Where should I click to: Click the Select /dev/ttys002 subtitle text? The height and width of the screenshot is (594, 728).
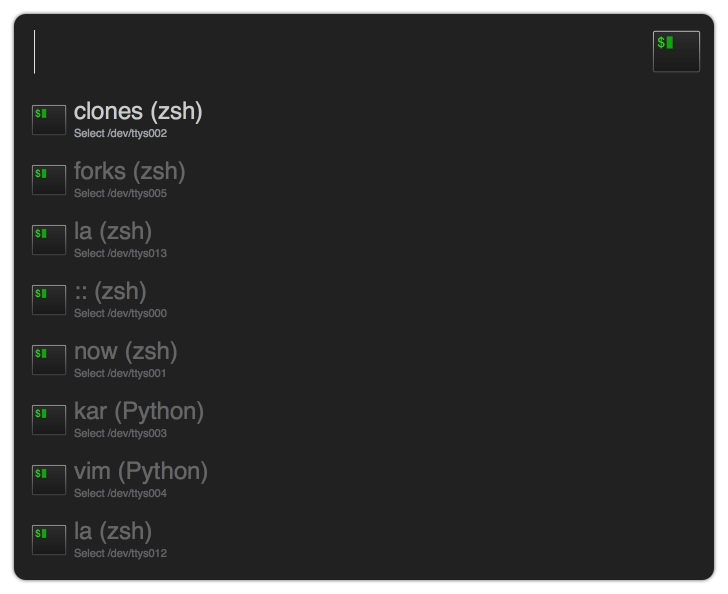pos(120,133)
